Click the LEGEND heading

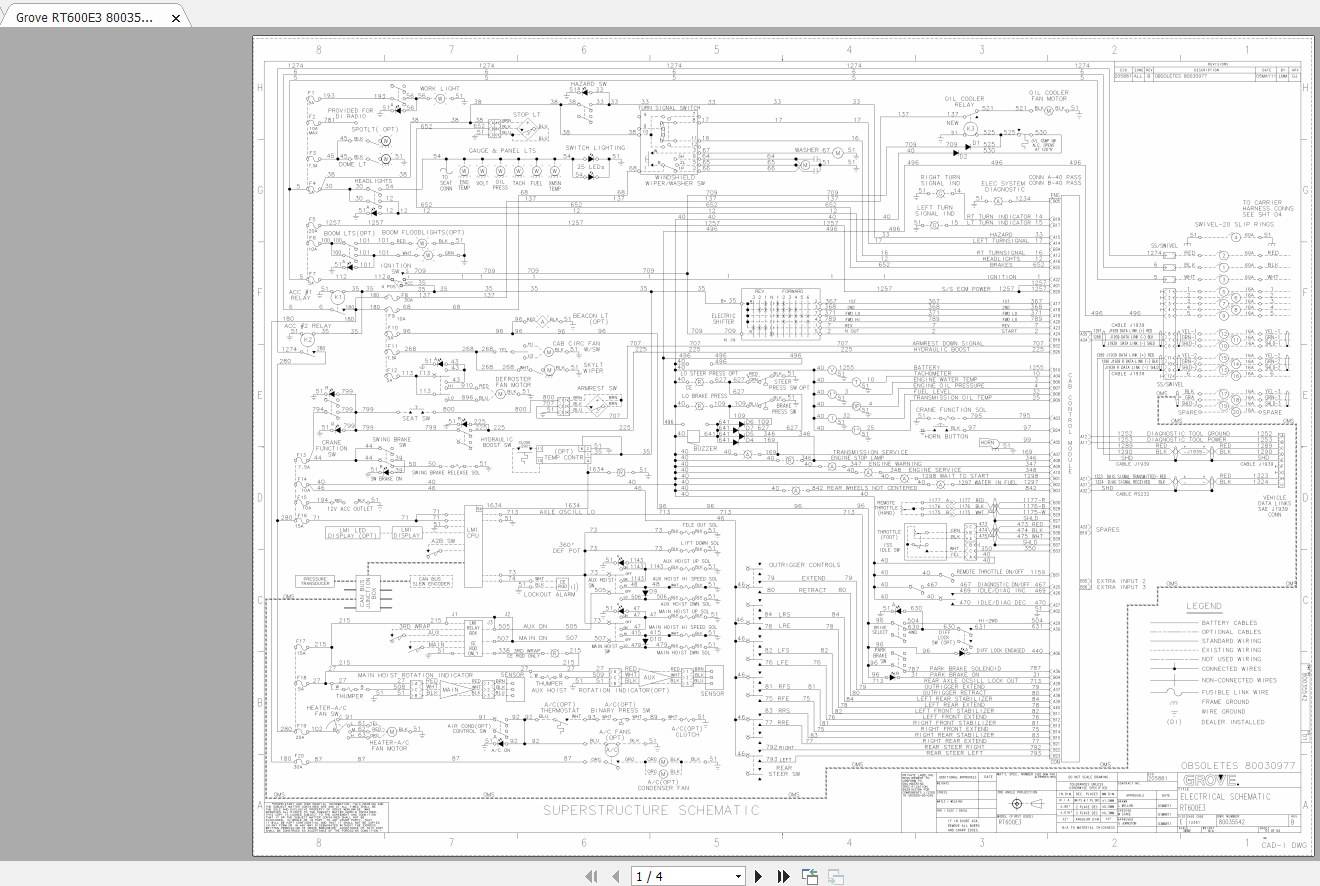[x=1203, y=606]
